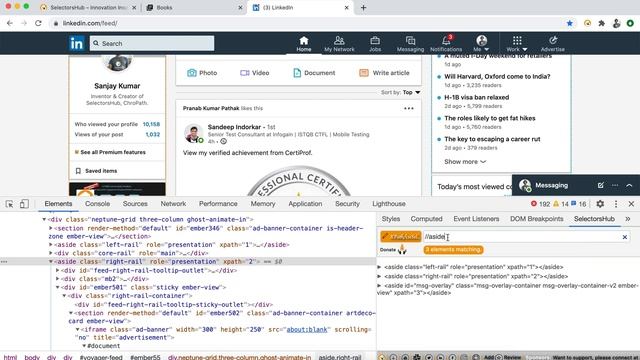Open news 'H-1B visa ban relaxed'
This screenshot has height=360, width=640.
click(x=476, y=97)
